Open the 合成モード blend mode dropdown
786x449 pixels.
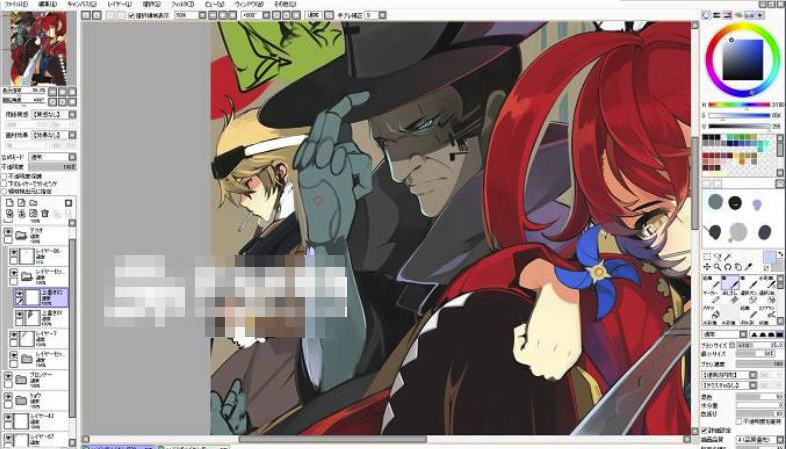tap(72, 157)
